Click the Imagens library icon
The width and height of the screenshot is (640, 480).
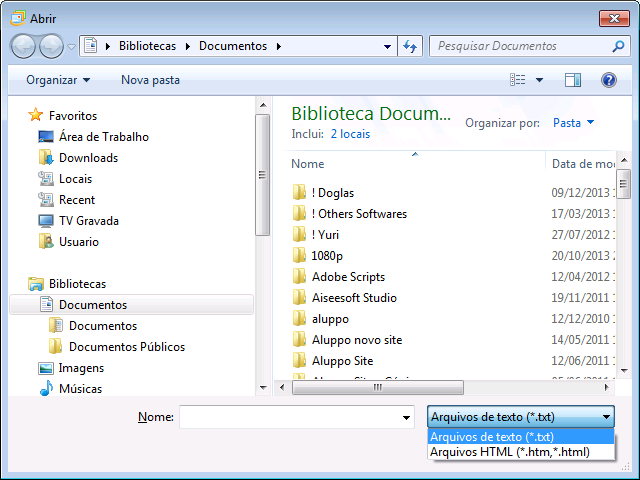(x=46, y=368)
